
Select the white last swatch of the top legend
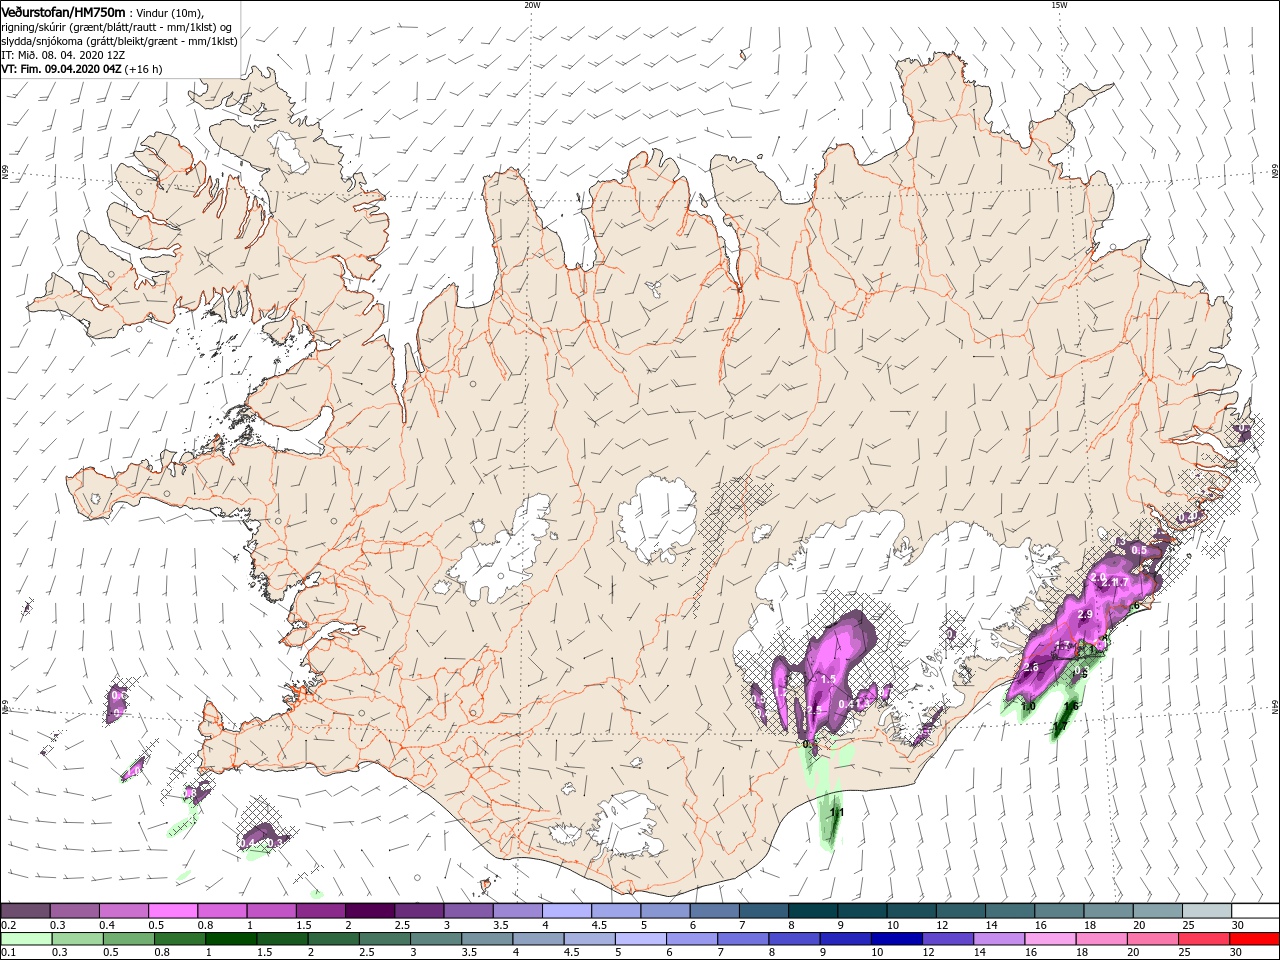pyautogui.click(x=1255, y=911)
